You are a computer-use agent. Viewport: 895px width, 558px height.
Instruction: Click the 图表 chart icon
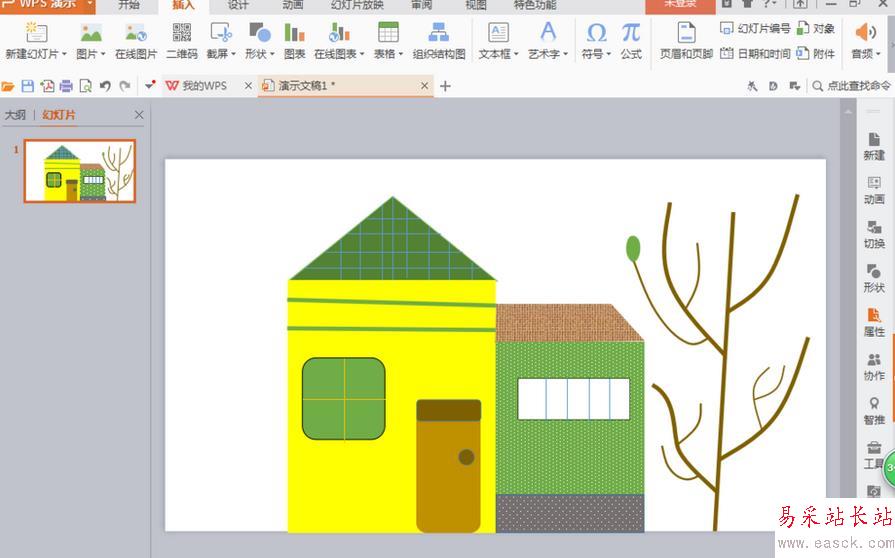pos(294,40)
